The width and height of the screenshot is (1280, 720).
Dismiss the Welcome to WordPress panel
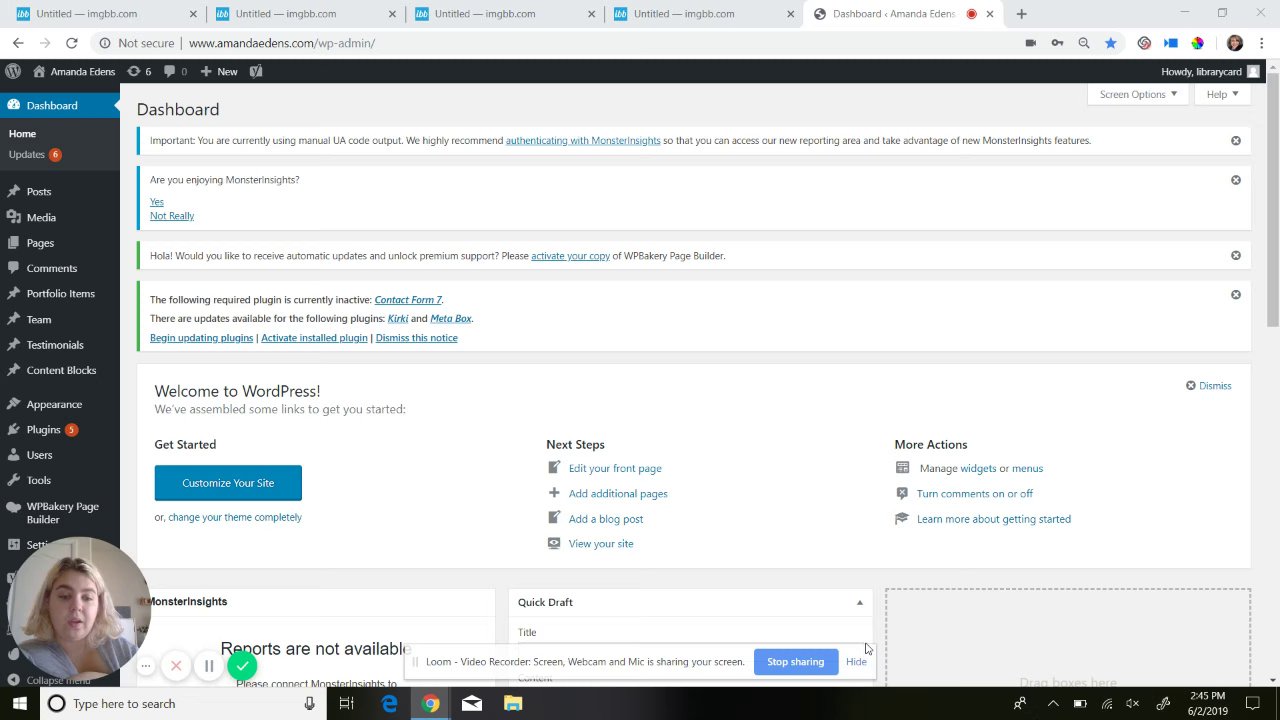[x=1209, y=386]
